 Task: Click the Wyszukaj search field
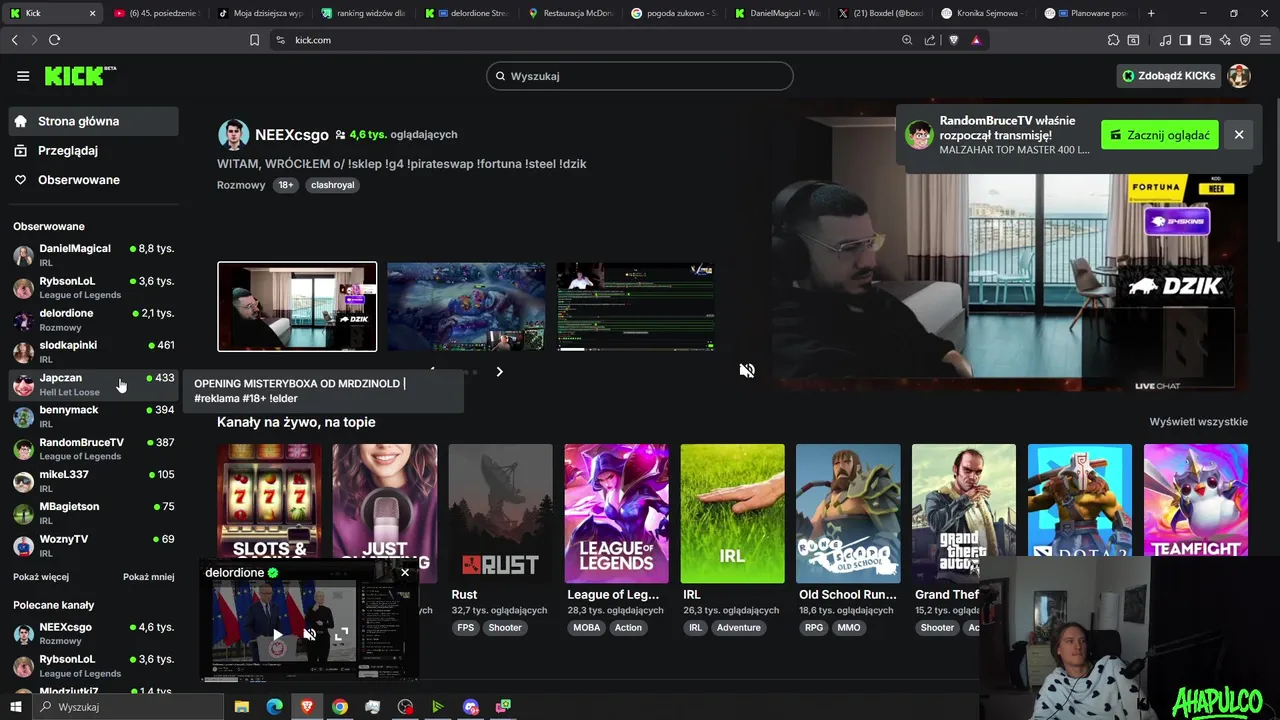point(640,76)
